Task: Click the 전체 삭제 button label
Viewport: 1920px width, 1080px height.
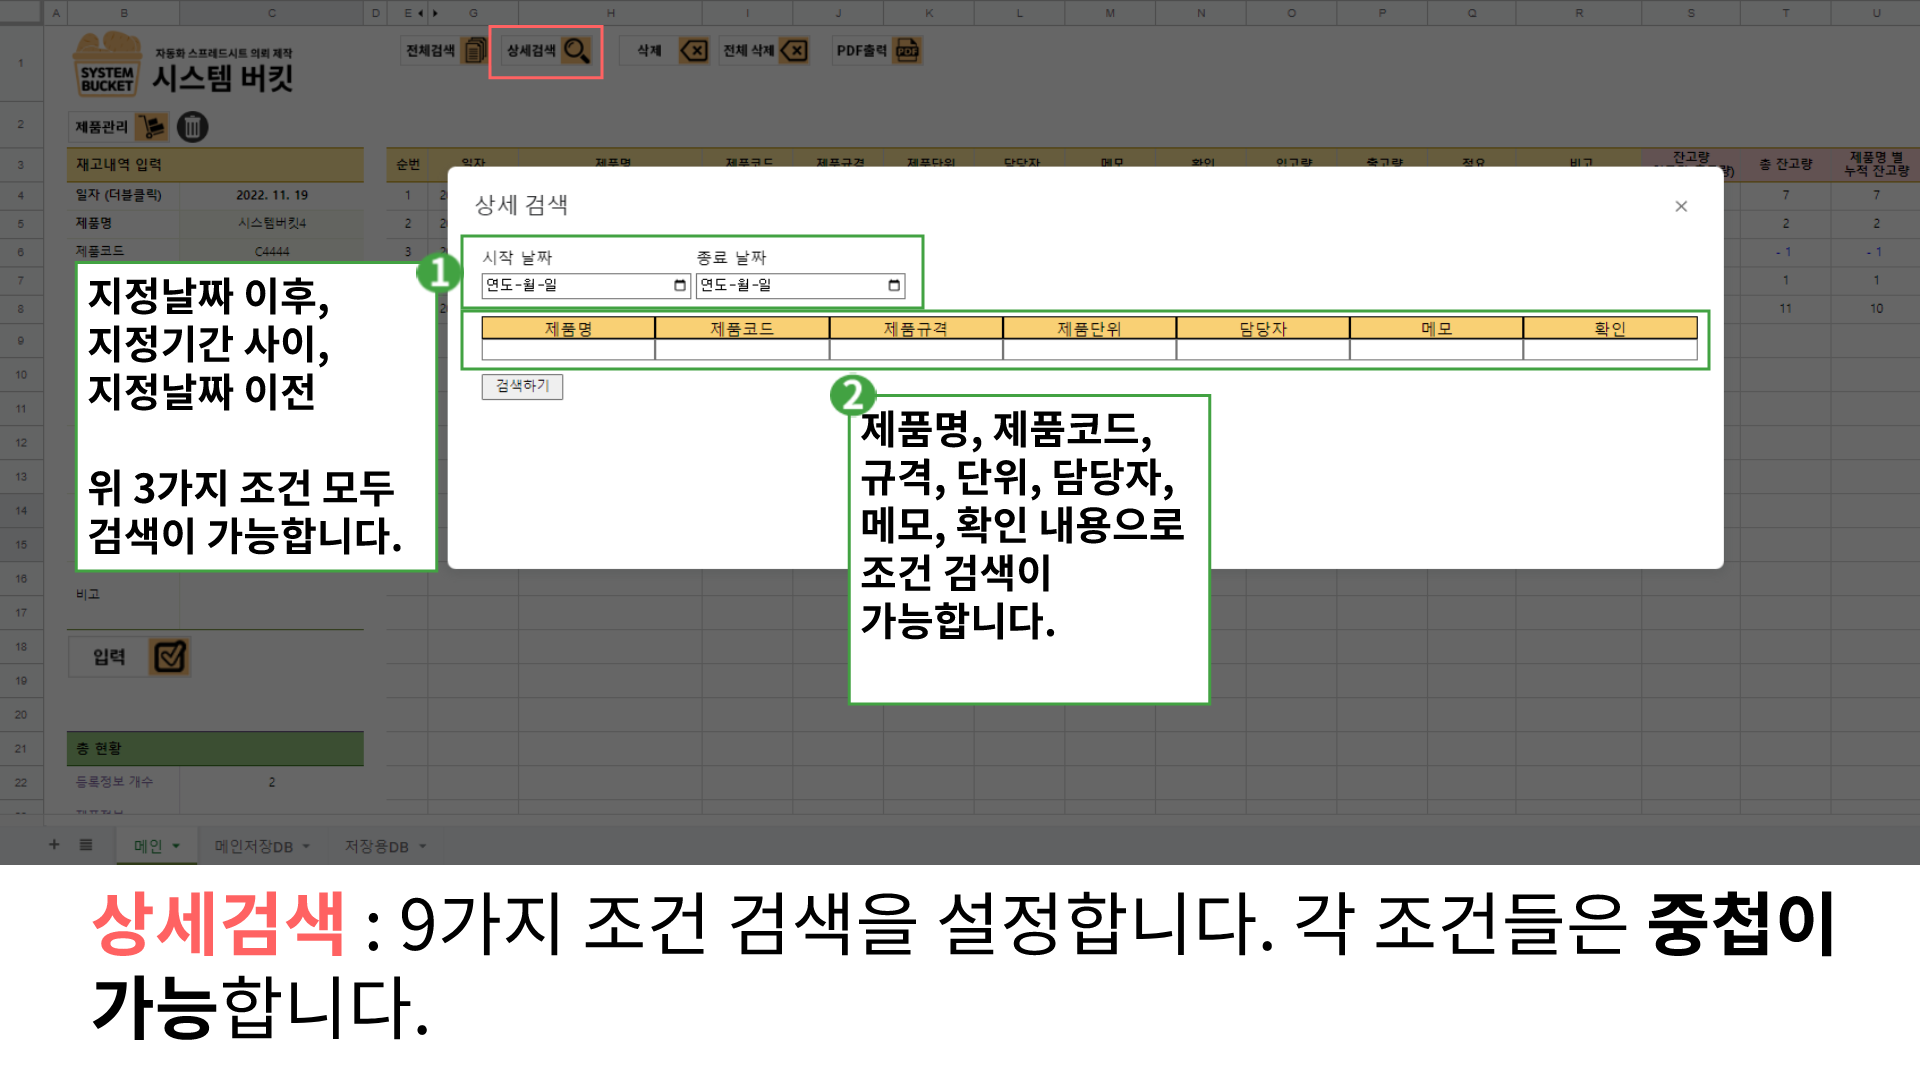Action: point(749,51)
